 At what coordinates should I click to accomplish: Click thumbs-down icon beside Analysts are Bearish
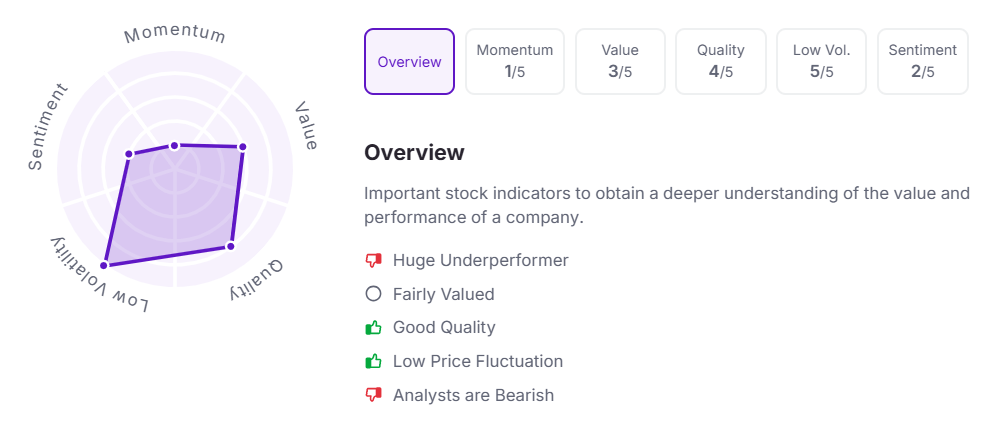[x=374, y=395]
